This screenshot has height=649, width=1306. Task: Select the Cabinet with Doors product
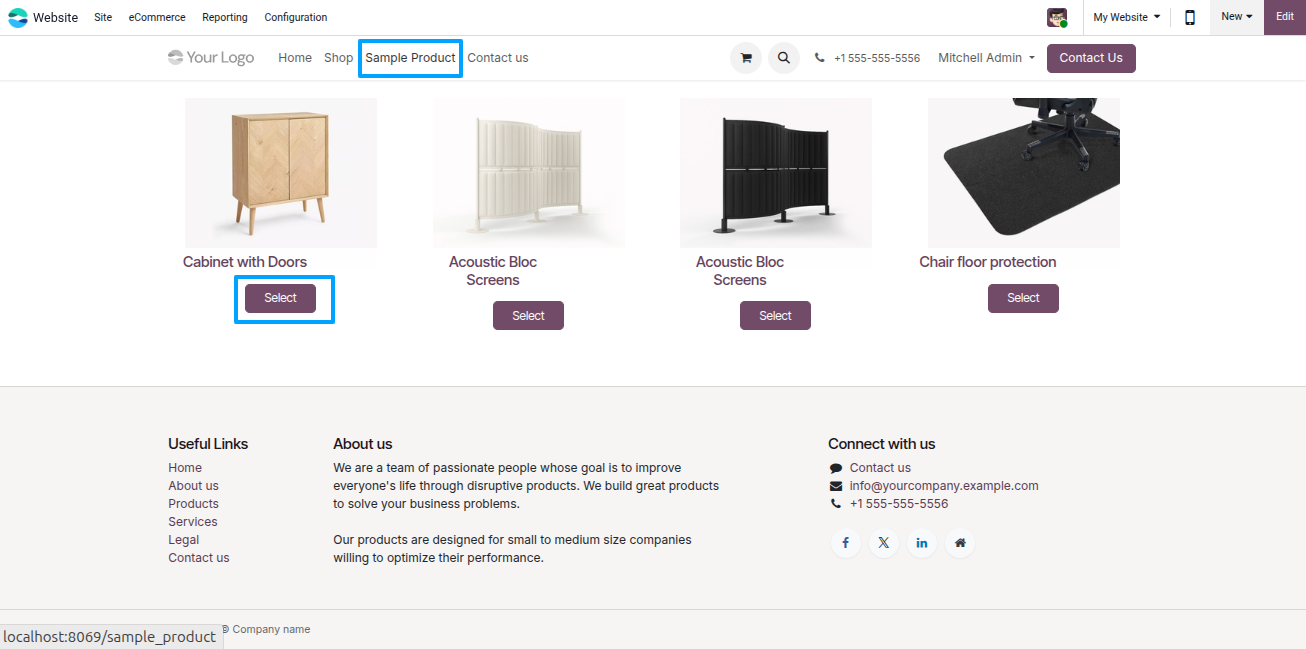(281, 298)
